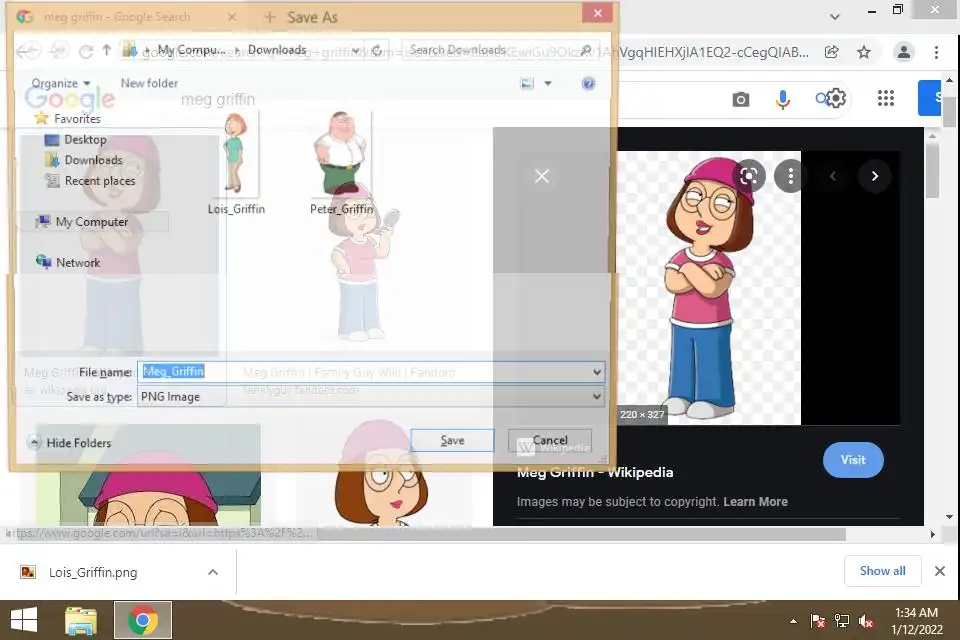Open the image preview more options menu
Viewport: 960px width, 640px height.
click(x=790, y=176)
